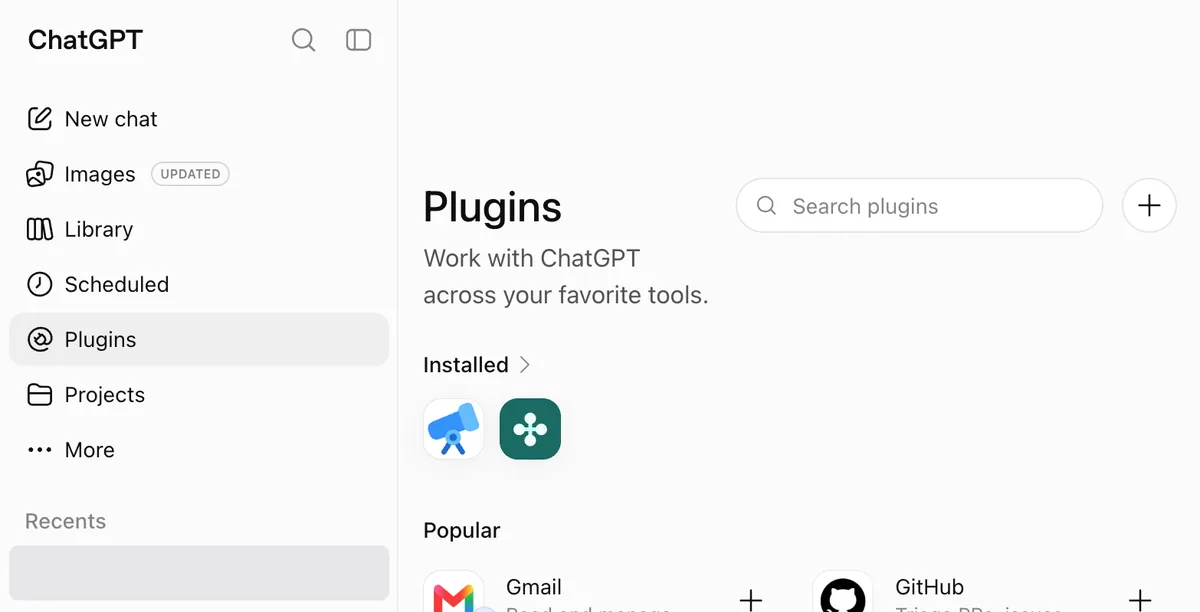Collapse sidebar with the panel toggle icon
1200x612 pixels.
[x=358, y=40]
